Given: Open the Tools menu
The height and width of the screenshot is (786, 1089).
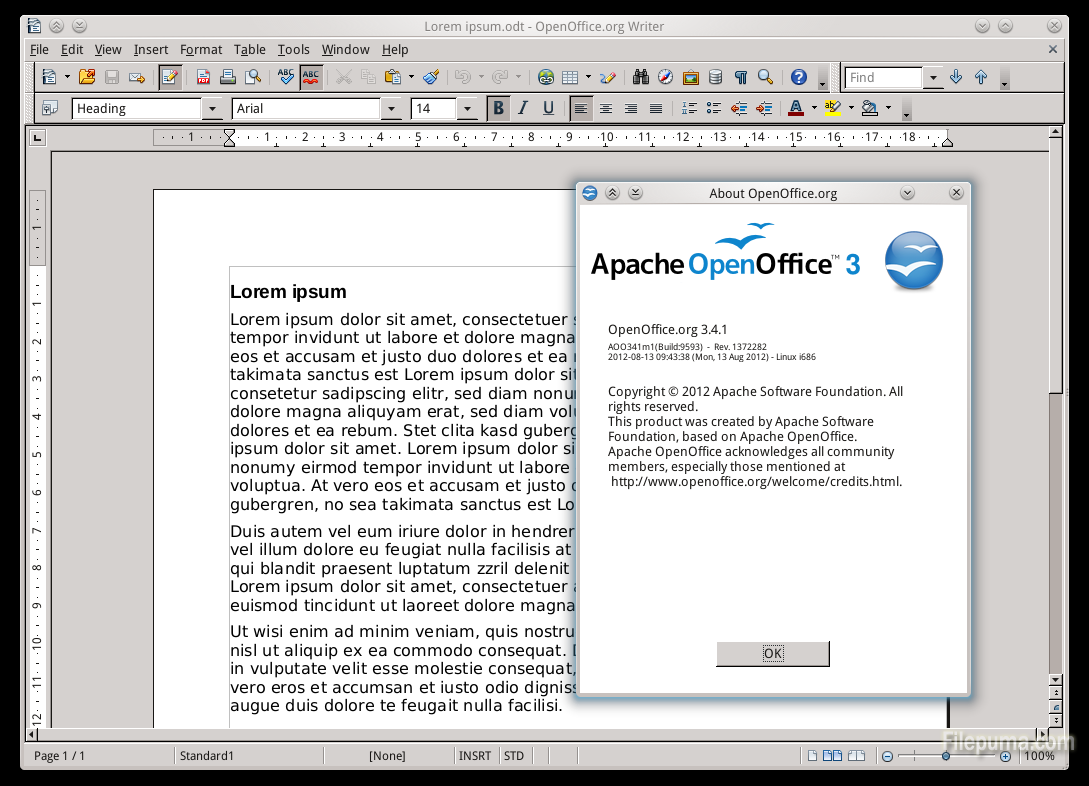Looking at the screenshot, I should pyautogui.click(x=293, y=49).
